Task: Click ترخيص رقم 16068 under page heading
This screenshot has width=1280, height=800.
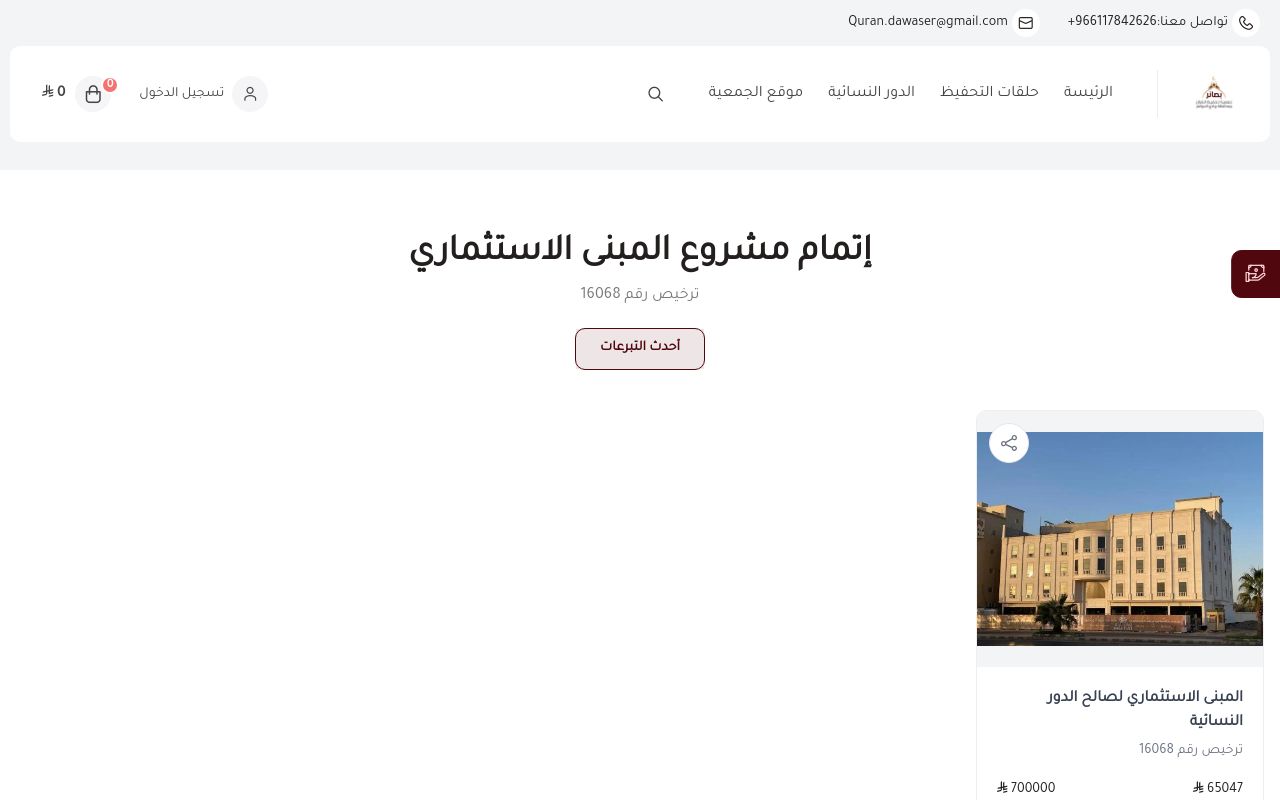Action: point(640,295)
